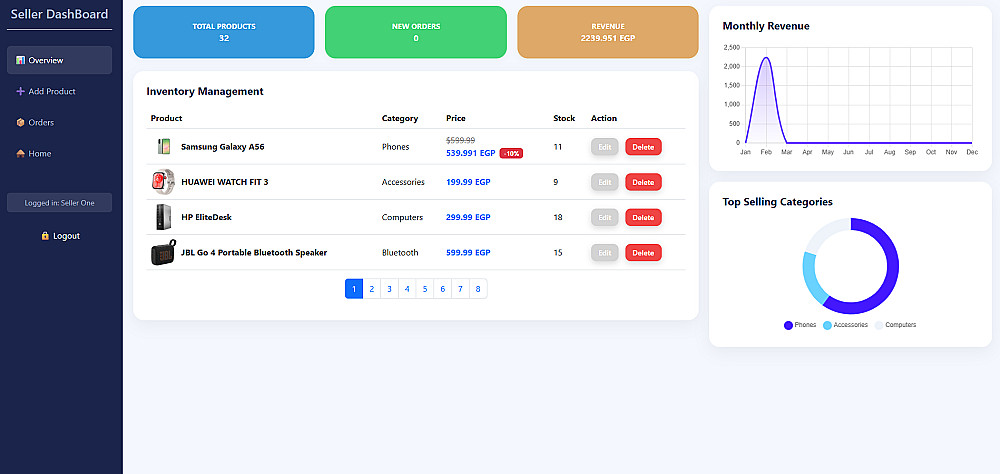Click the Accessories category cell in the table
The height and width of the screenshot is (474, 1000).
(403, 182)
